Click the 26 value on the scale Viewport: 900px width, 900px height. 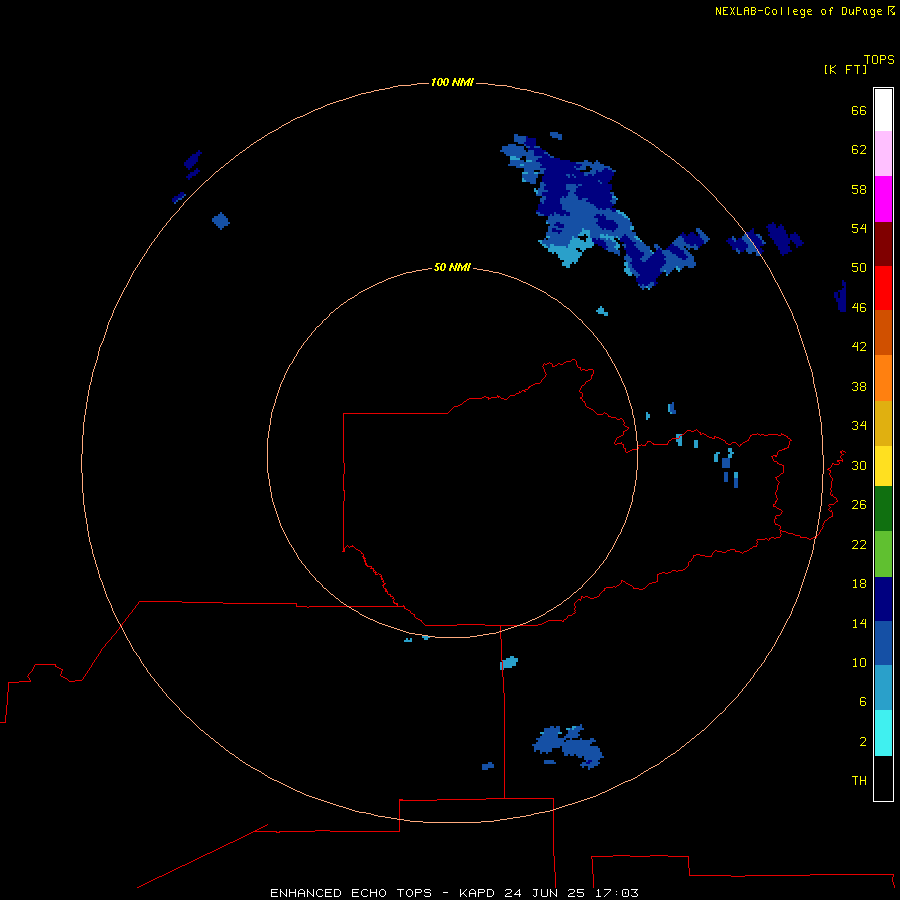coord(859,505)
